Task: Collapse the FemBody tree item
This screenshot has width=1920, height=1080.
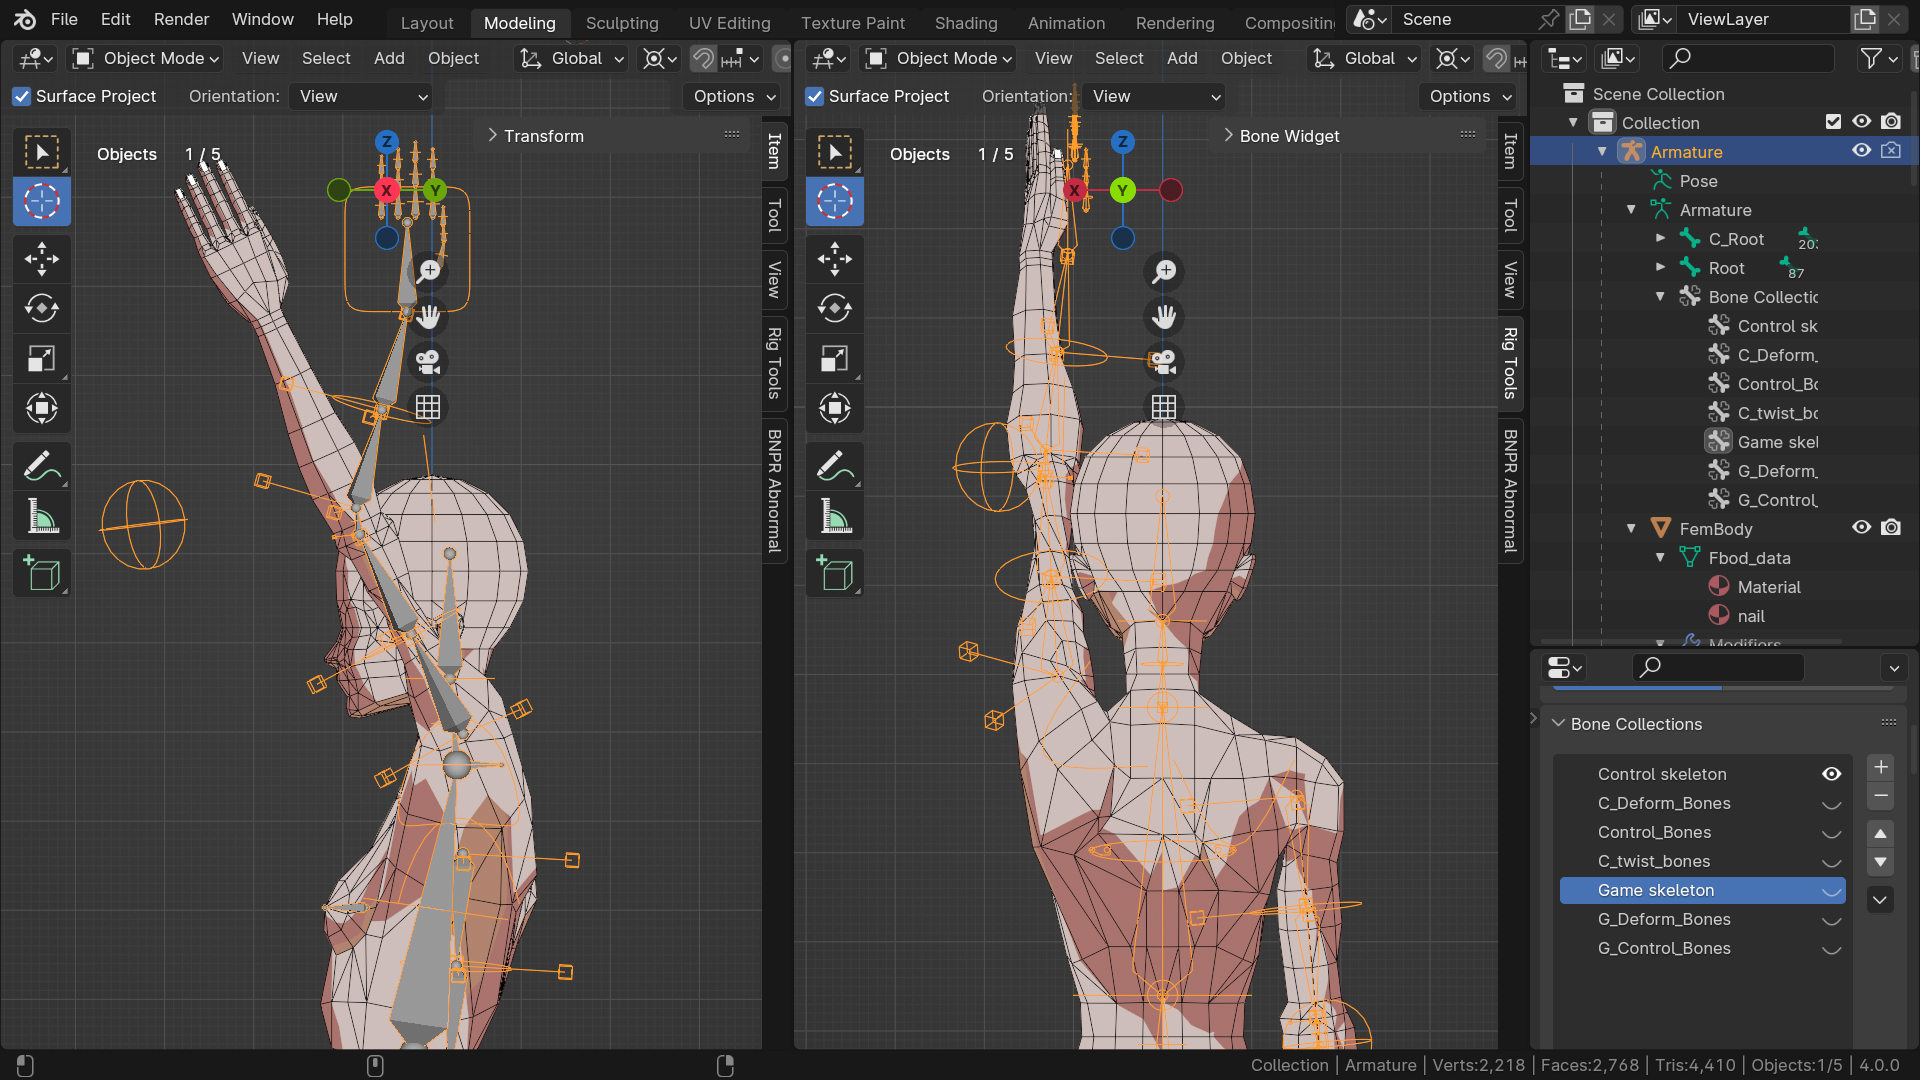Action: click(1631, 528)
